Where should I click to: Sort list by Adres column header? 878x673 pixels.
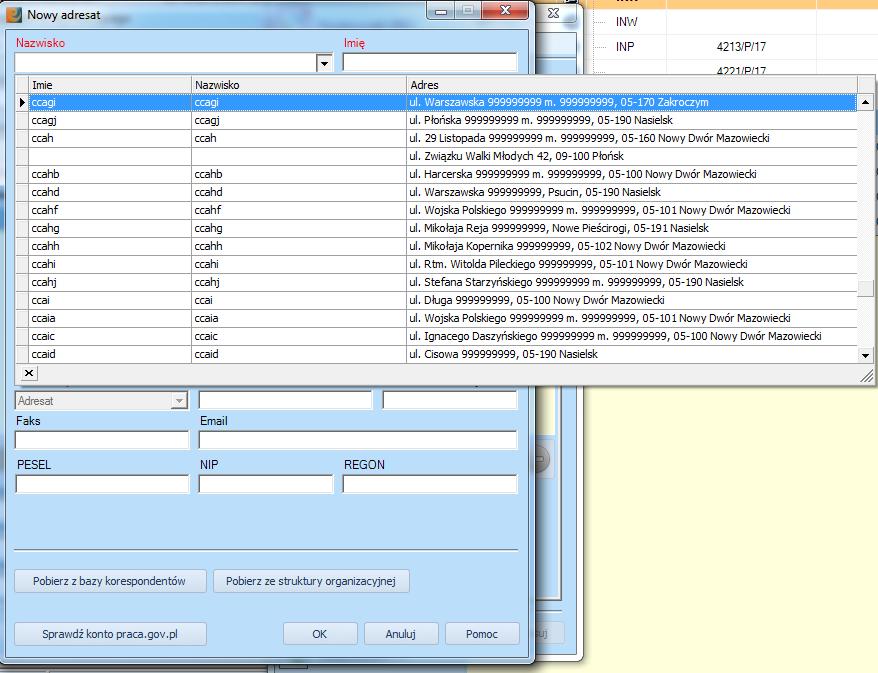pos(632,85)
